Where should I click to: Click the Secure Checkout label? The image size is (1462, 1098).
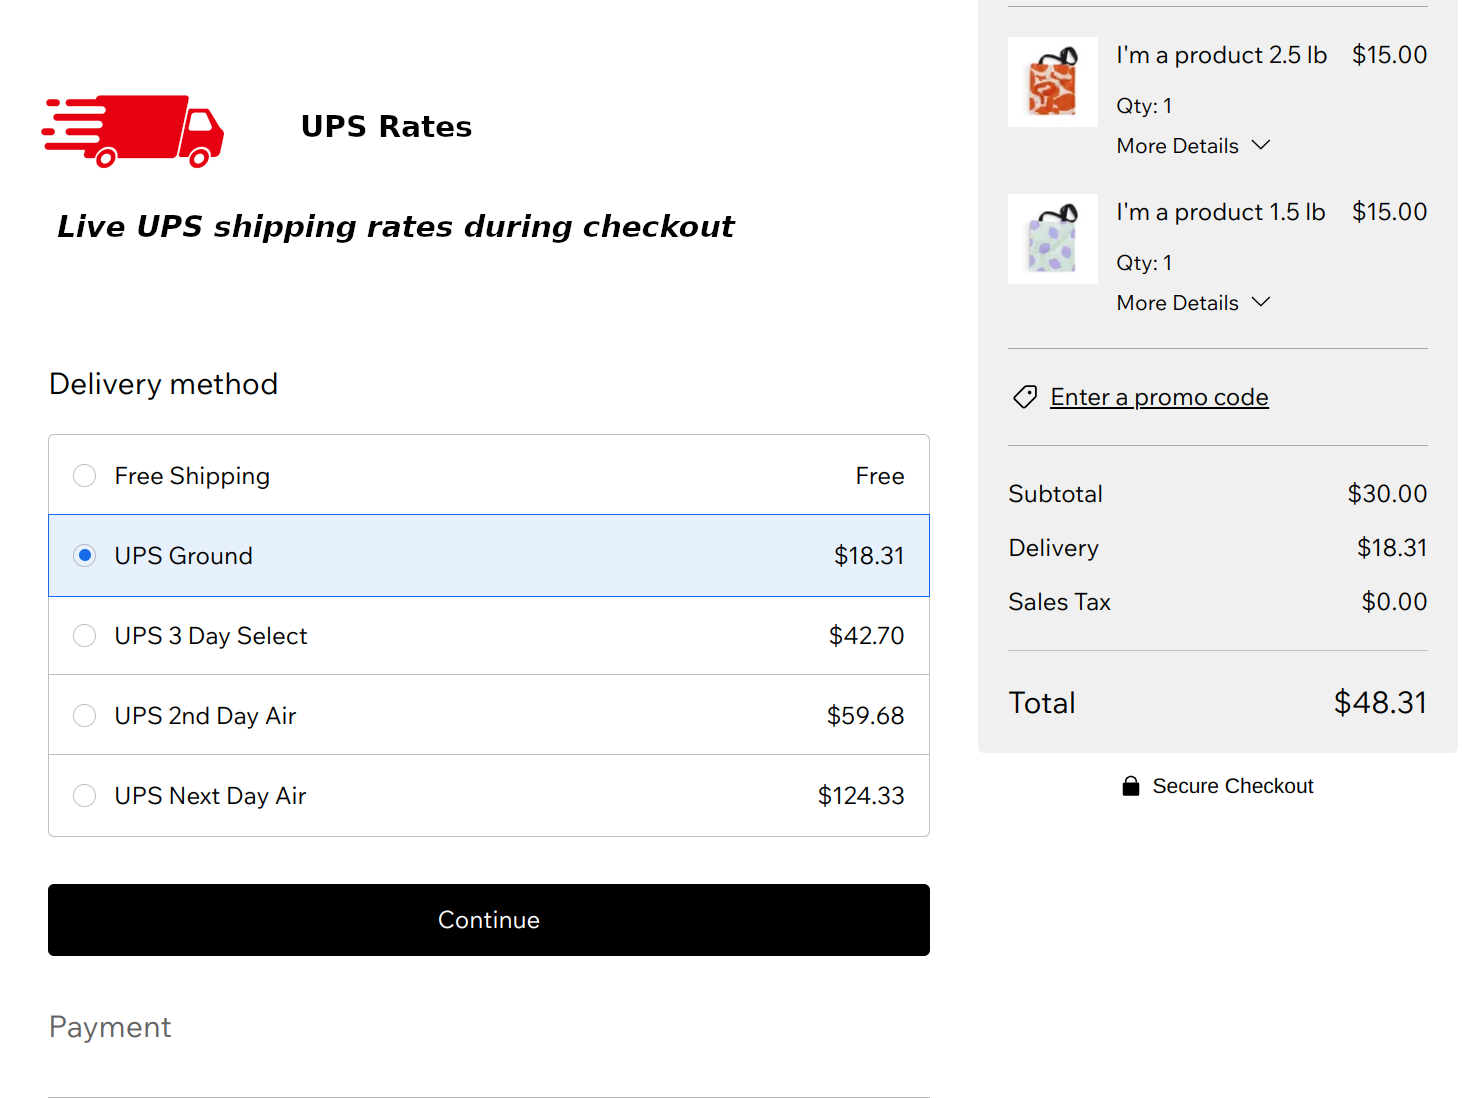point(1233,786)
